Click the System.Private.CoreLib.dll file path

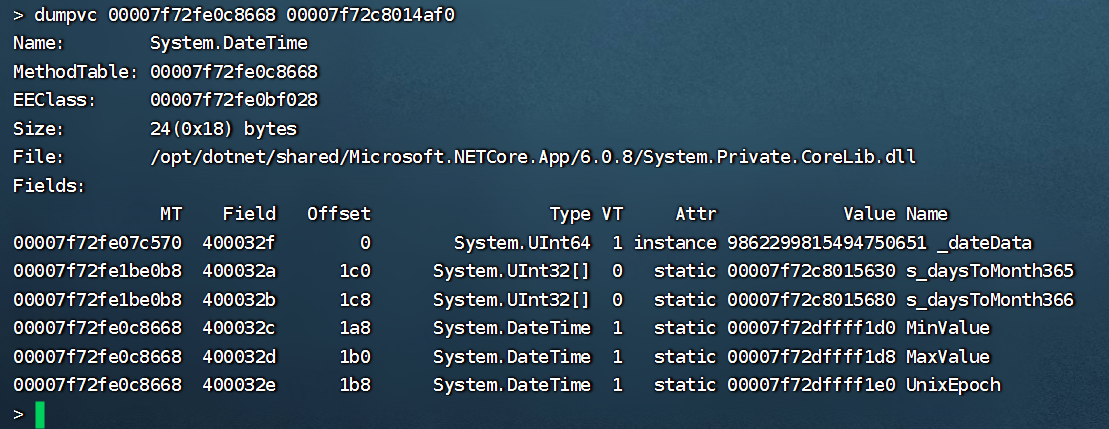point(532,157)
